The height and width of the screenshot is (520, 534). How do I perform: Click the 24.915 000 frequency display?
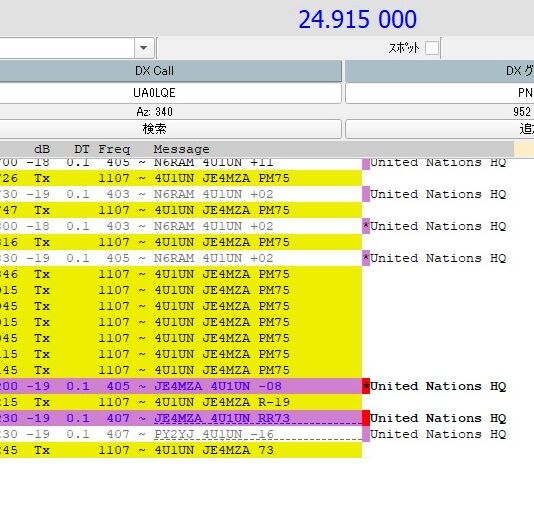[357, 19]
